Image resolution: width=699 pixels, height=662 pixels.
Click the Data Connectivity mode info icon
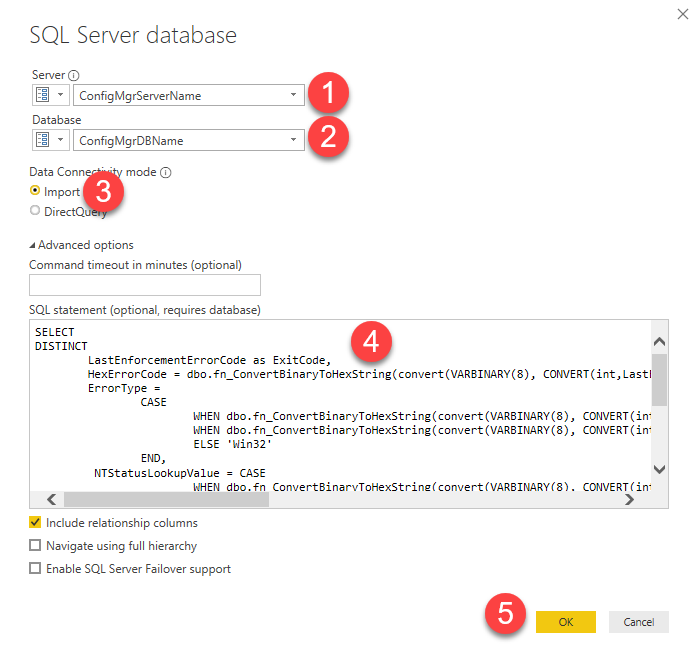tap(165, 173)
